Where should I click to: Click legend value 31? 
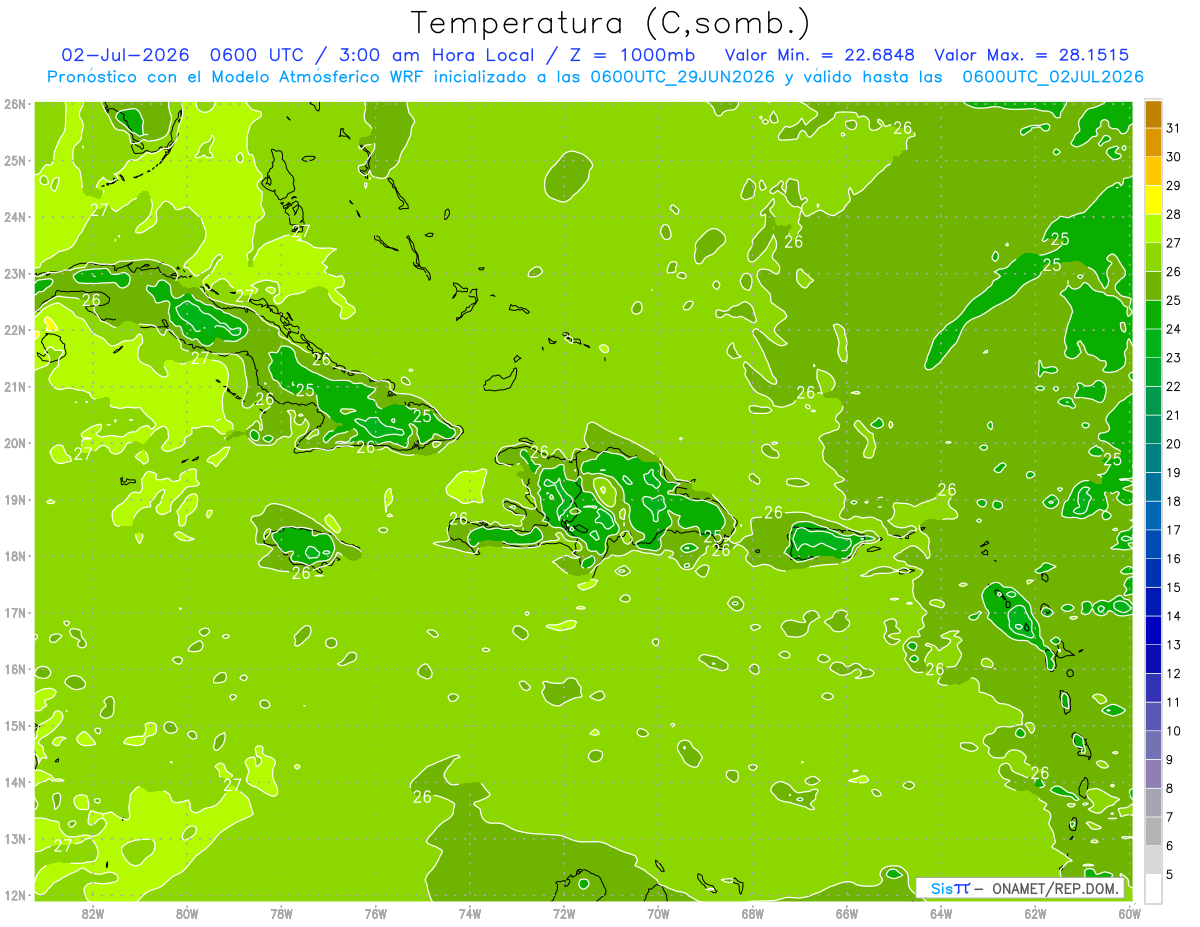pos(1173,129)
